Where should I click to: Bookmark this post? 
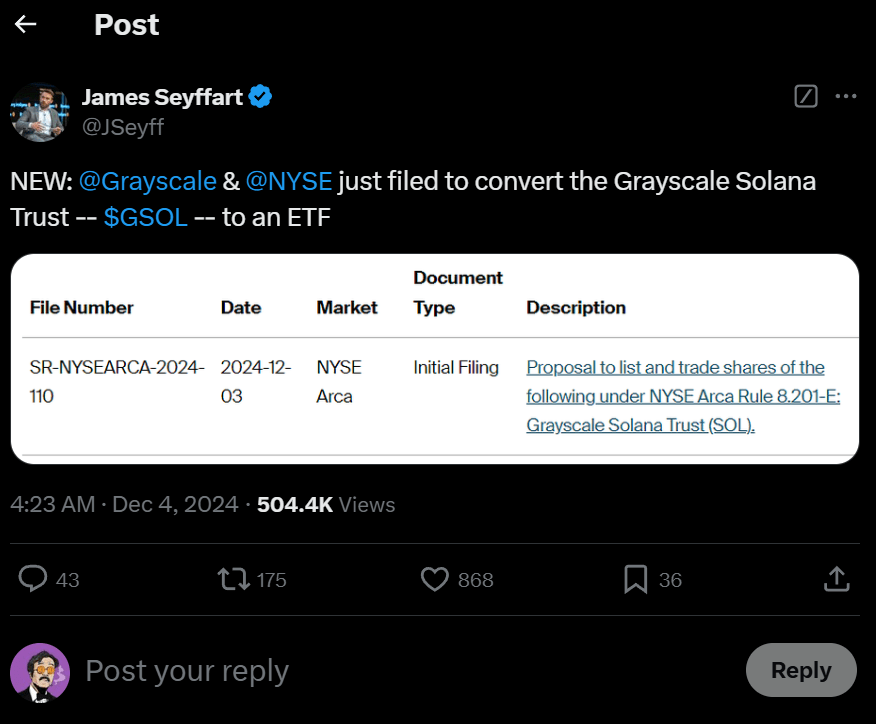tap(635, 579)
